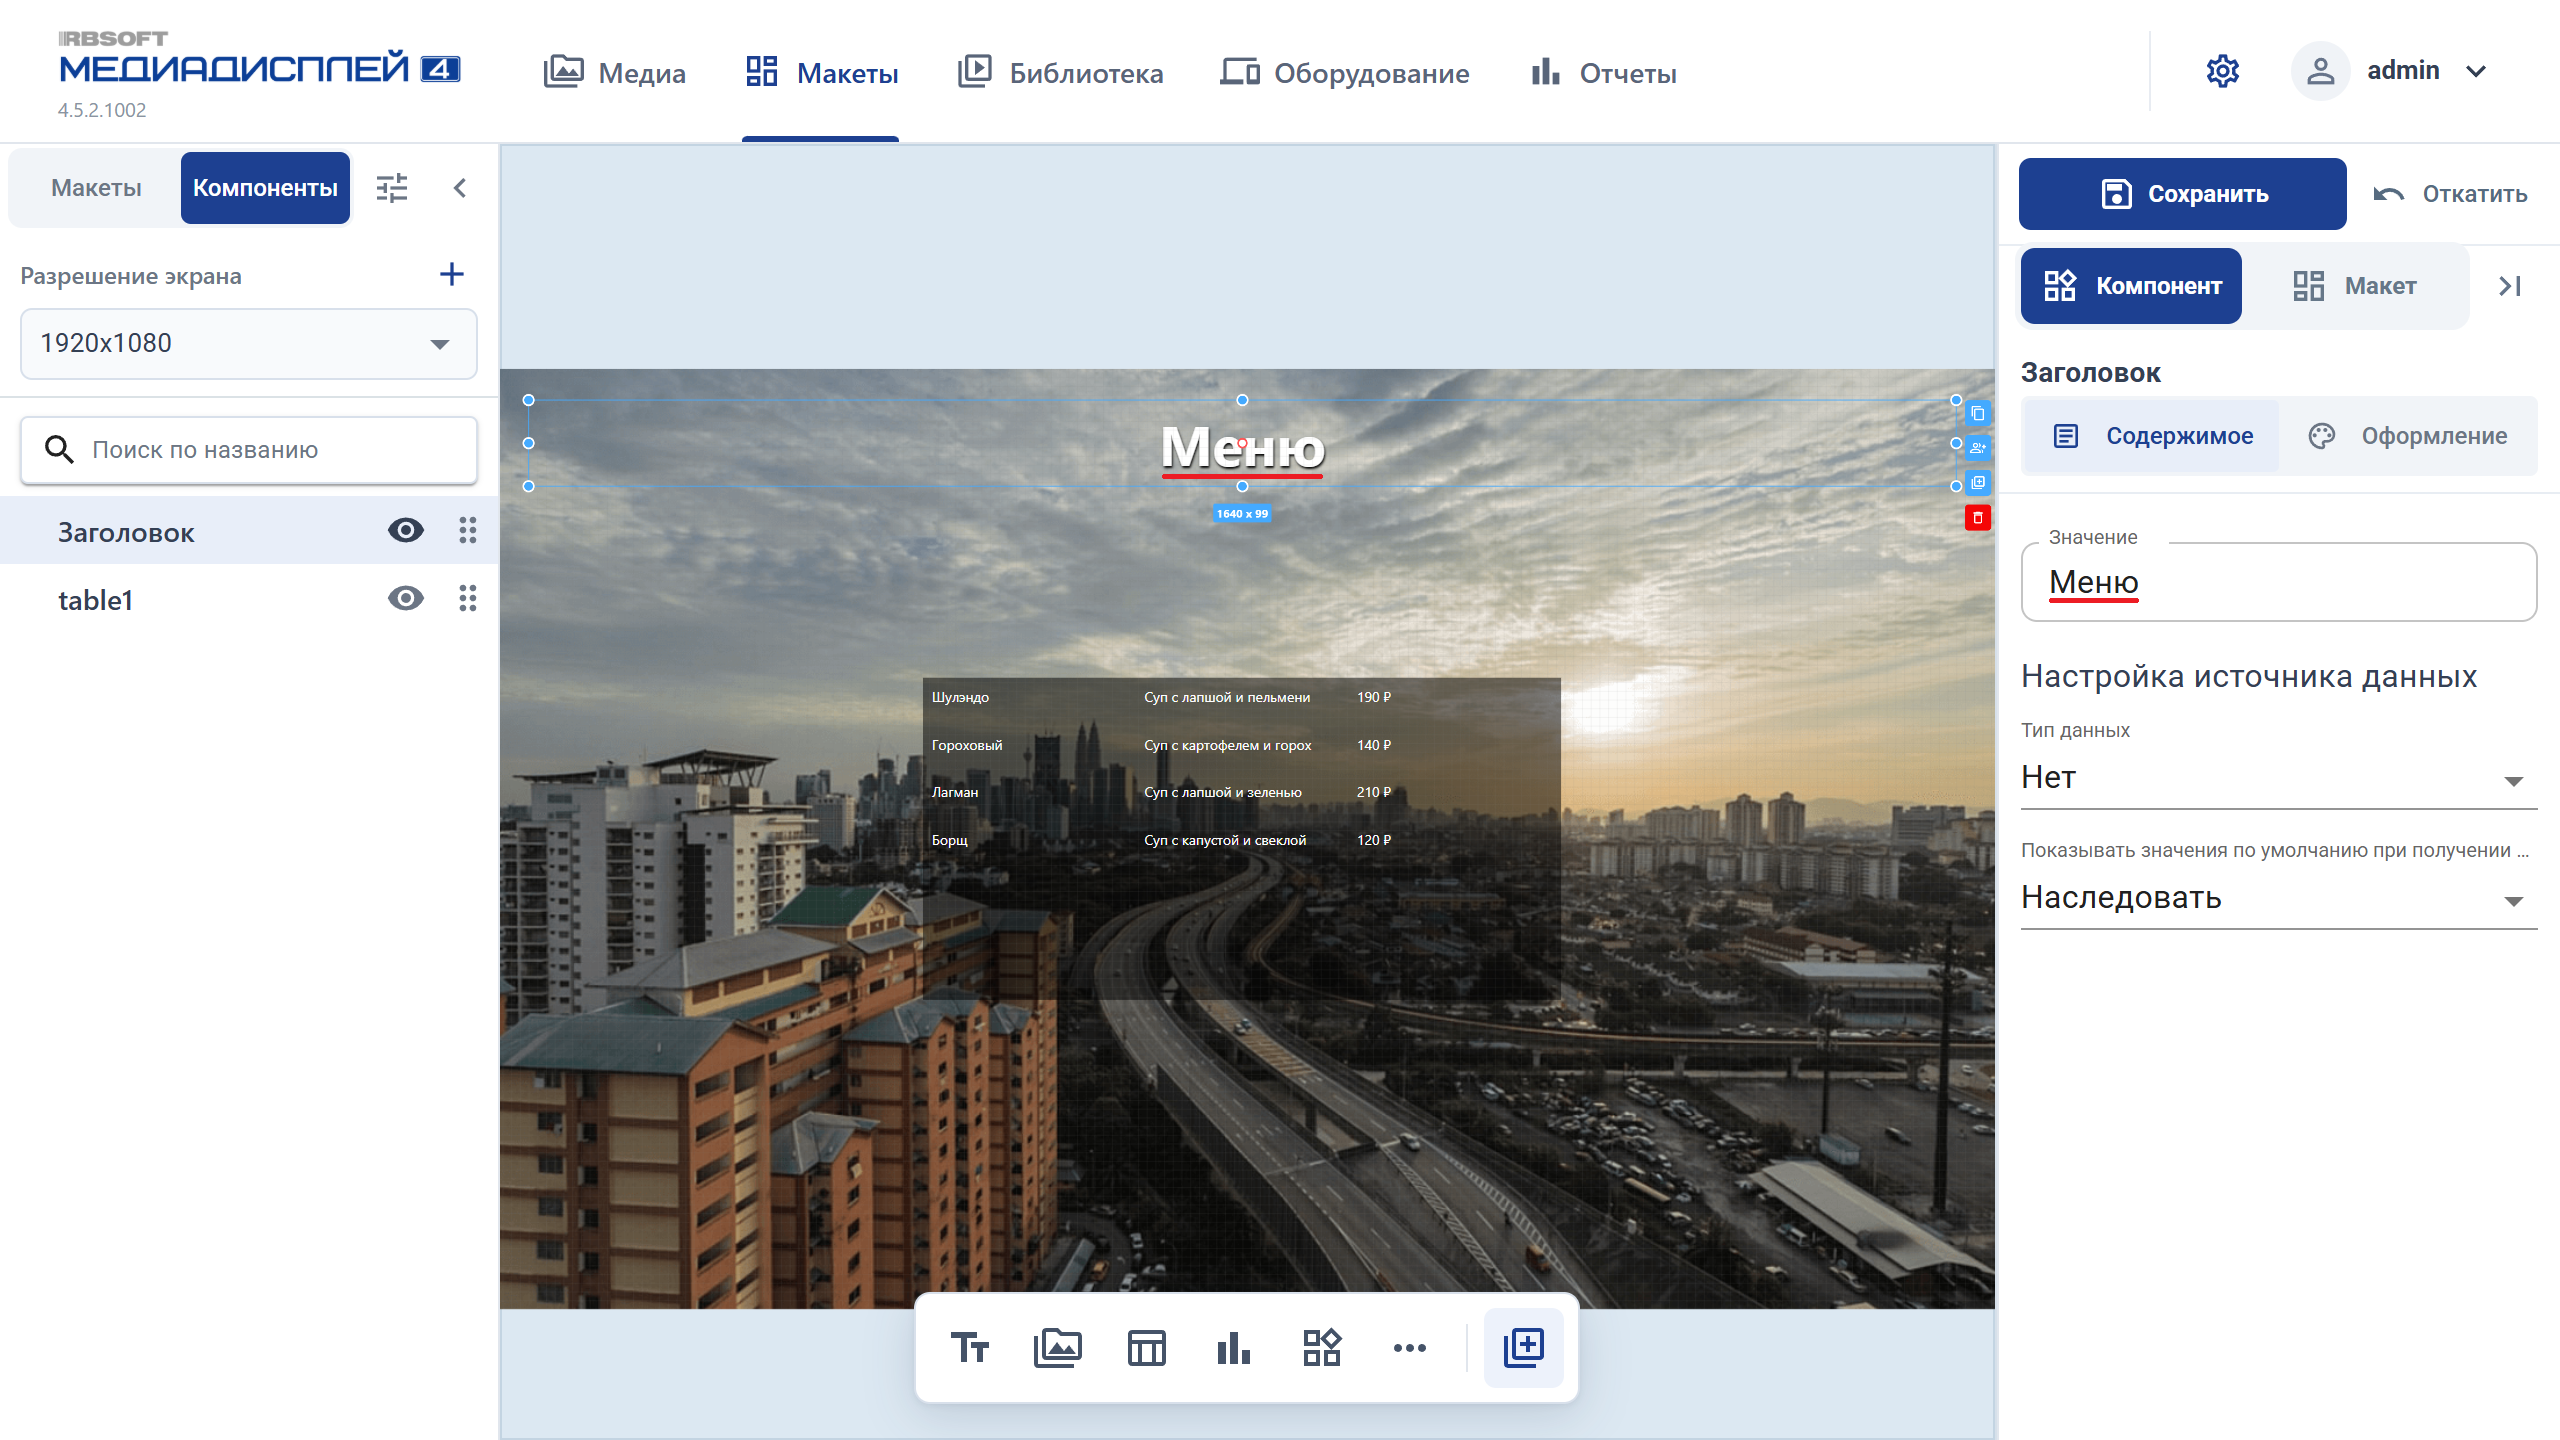Add a new screen resolution with plus icon
The height and width of the screenshot is (1440, 2560).
(452, 274)
